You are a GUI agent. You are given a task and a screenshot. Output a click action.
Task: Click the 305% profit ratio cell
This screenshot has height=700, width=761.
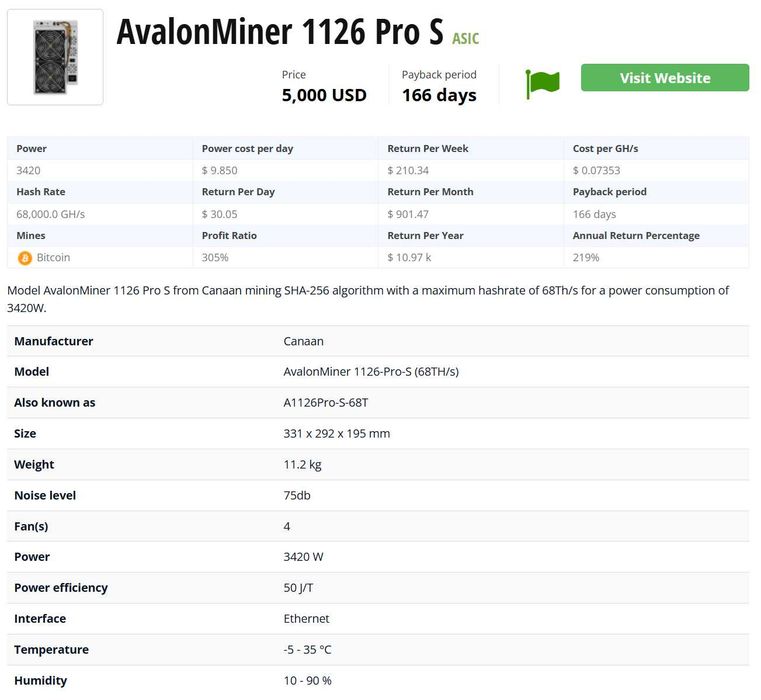point(285,257)
